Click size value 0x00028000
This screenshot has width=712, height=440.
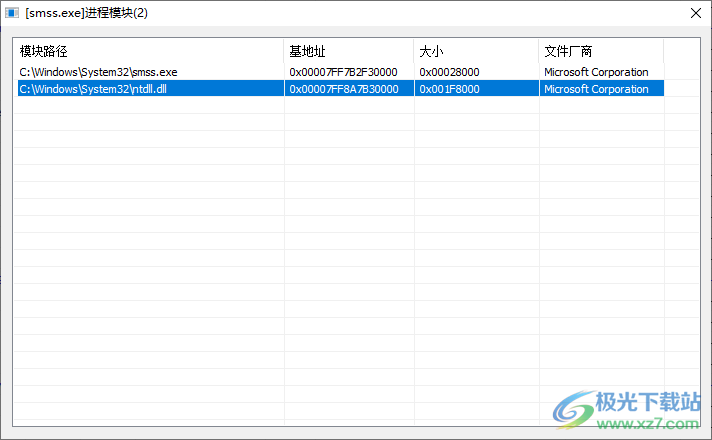click(449, 72)
